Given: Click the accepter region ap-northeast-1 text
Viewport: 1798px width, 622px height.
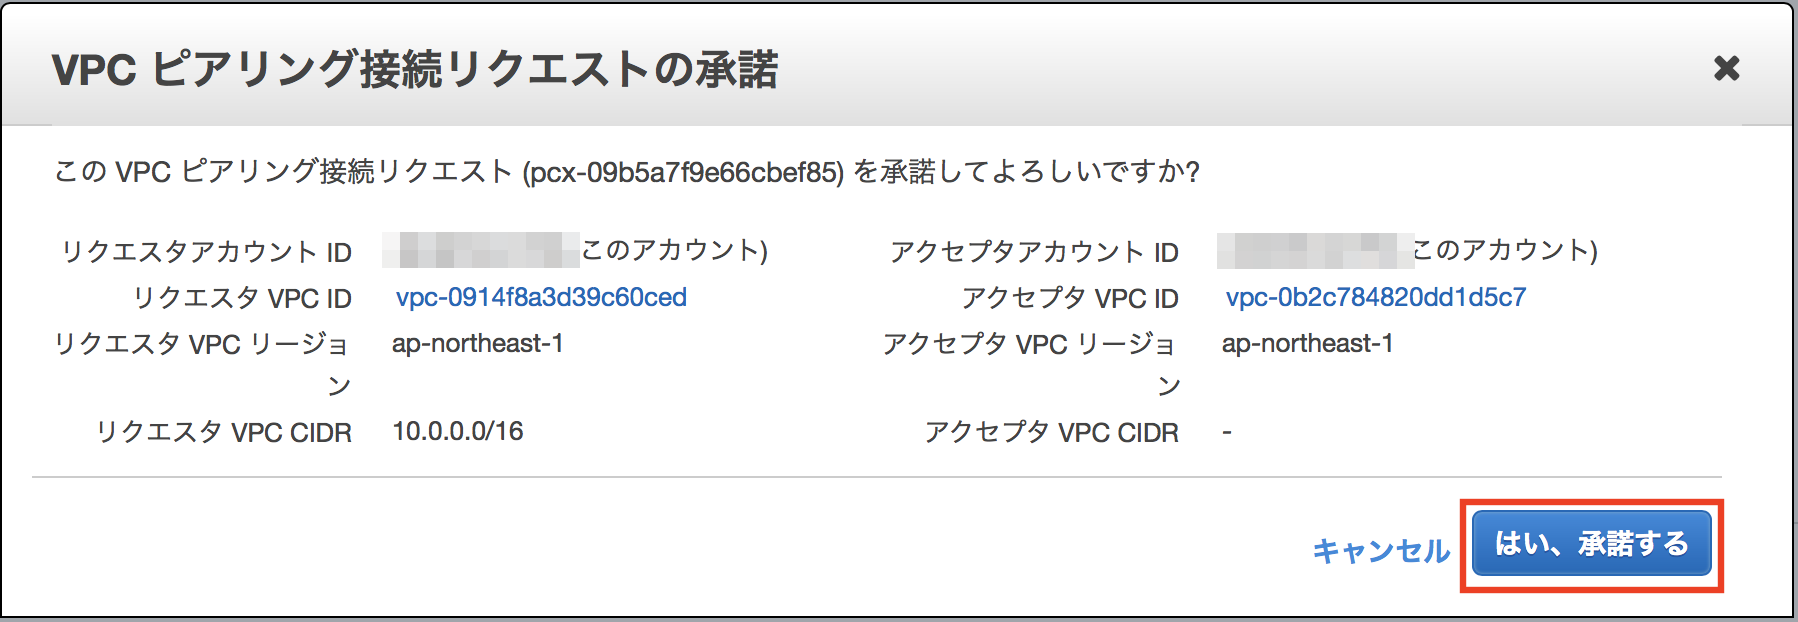Looking at the screenshot, I should click(x=1309, y=343).
